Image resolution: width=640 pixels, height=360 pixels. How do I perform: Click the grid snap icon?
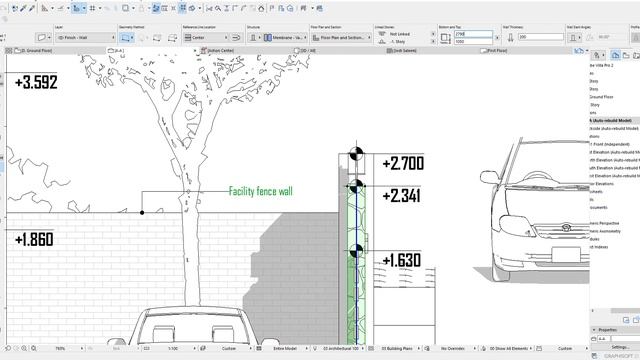tap(93, 8)
